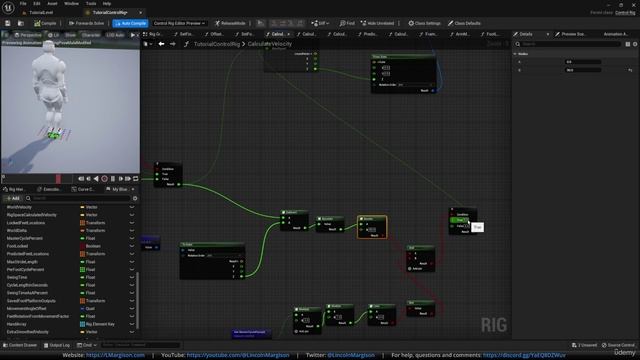
Task: Open the Help menu
Action: [x=107, y=4]
